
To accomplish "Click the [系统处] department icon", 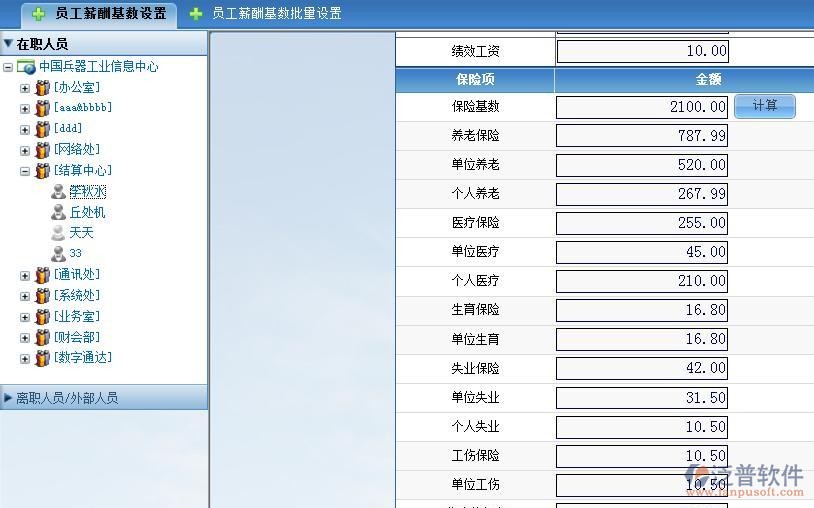I will click(x=43, y=296).
